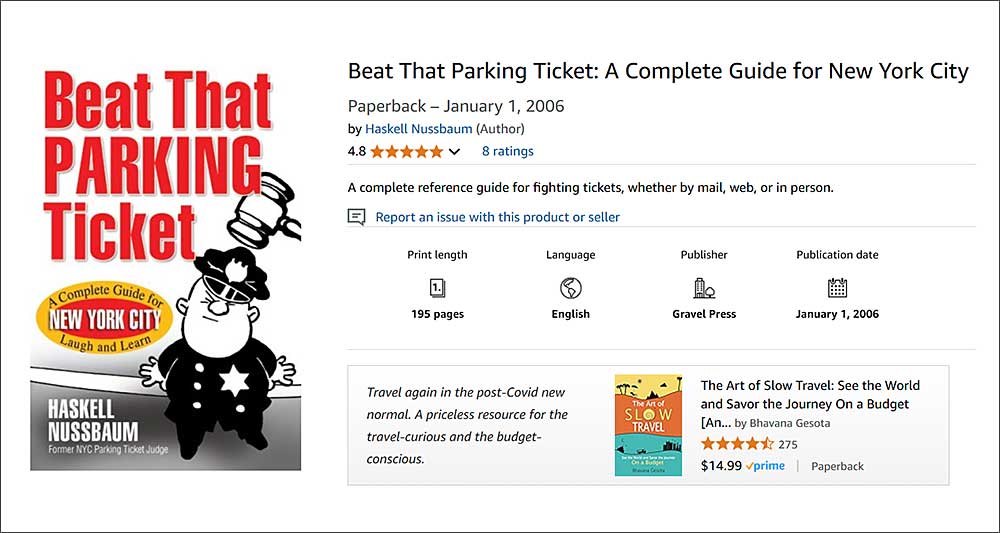Click the star rating of The Art of Slow Travel
Viewport: 1000px width, 533px height.
click(x=736, y=444)
